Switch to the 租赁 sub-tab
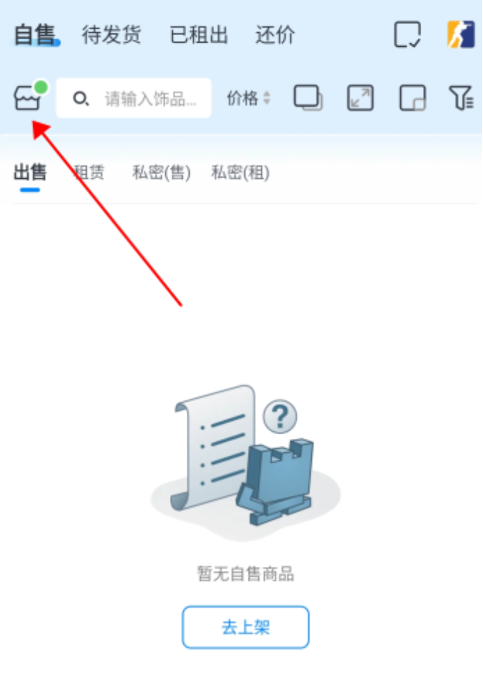This screenshot has width=483, height=673. [x=89, y=173]
